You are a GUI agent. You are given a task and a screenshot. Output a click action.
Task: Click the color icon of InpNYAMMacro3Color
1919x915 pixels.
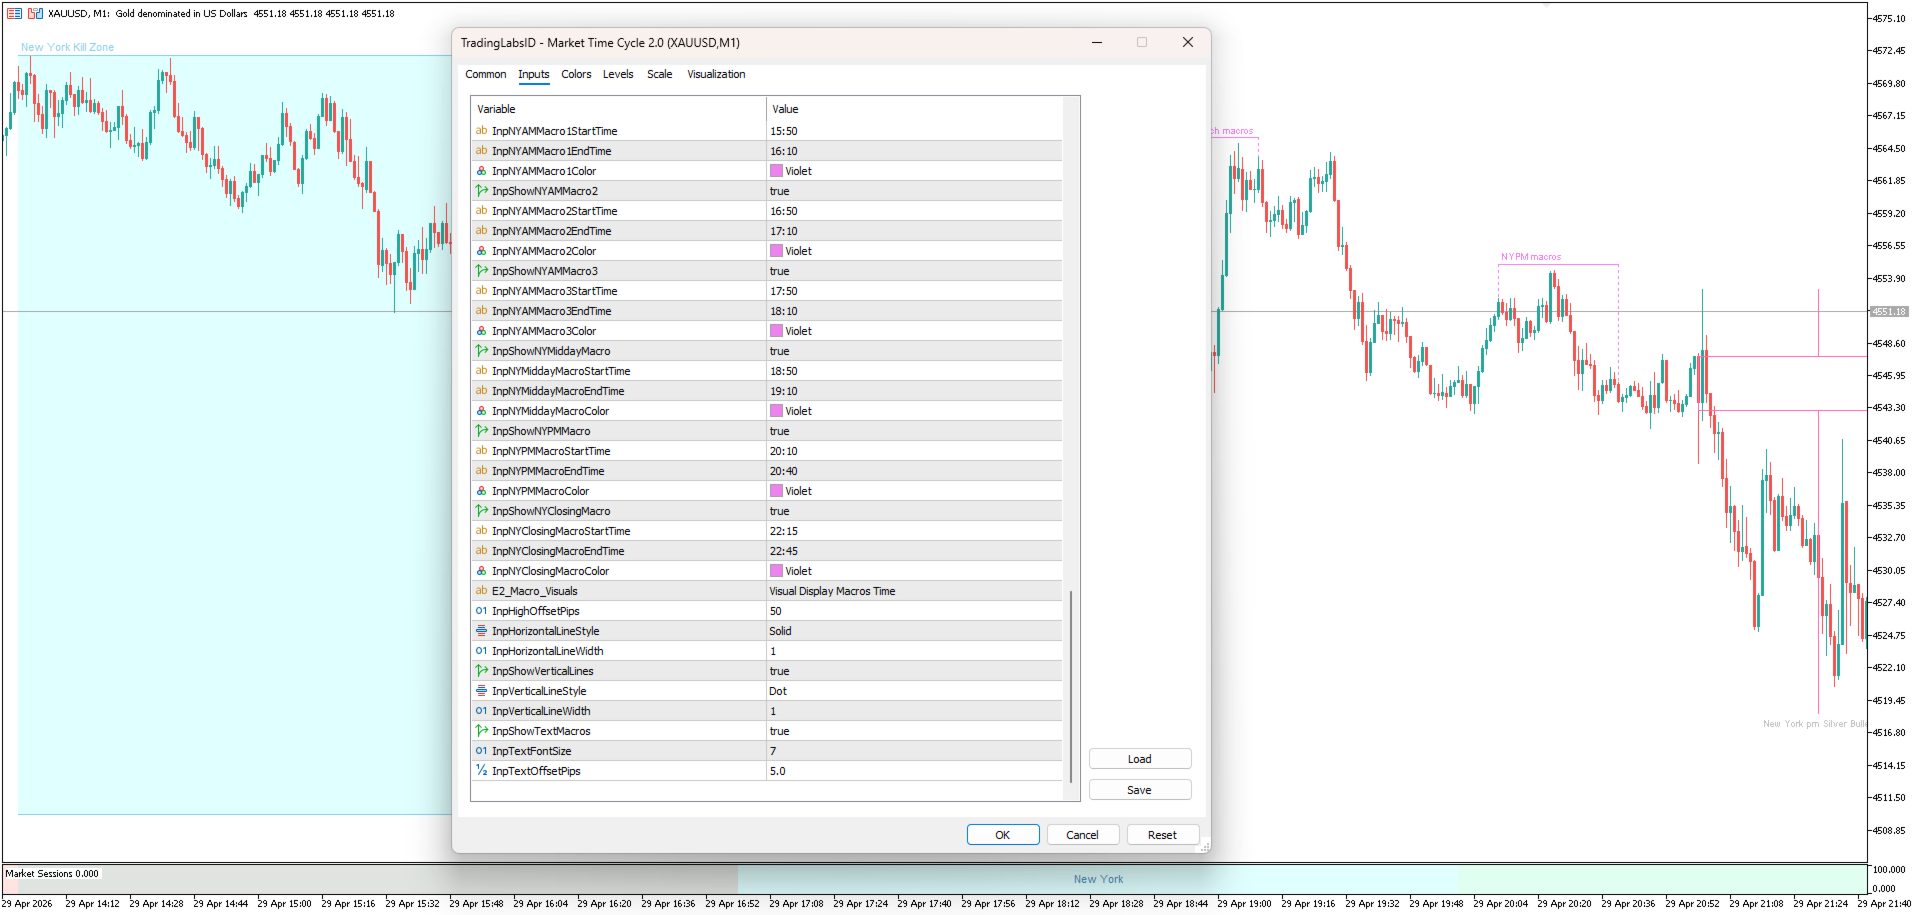(481, 331)
